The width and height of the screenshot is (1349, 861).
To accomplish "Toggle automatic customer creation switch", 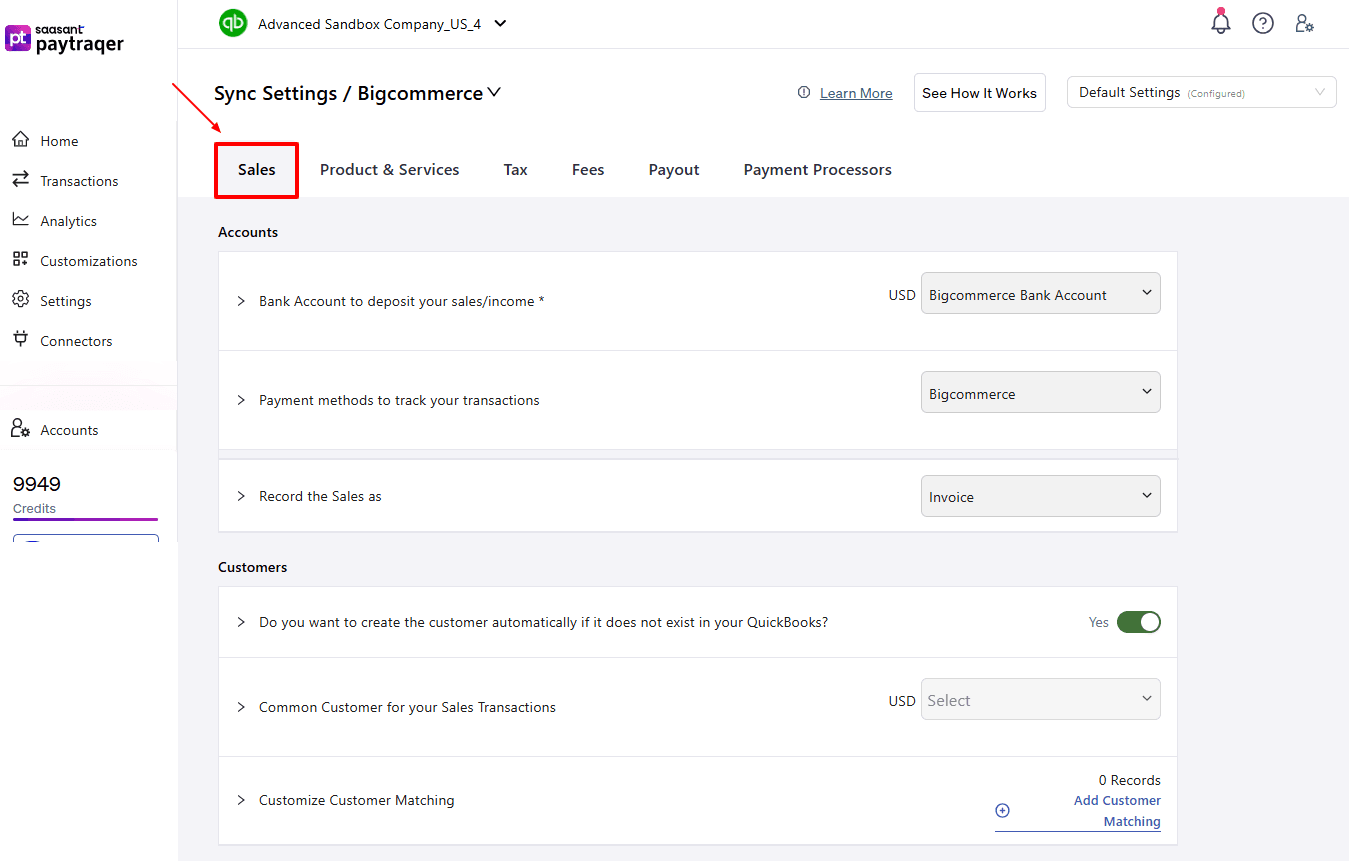I will (1139, 622).
